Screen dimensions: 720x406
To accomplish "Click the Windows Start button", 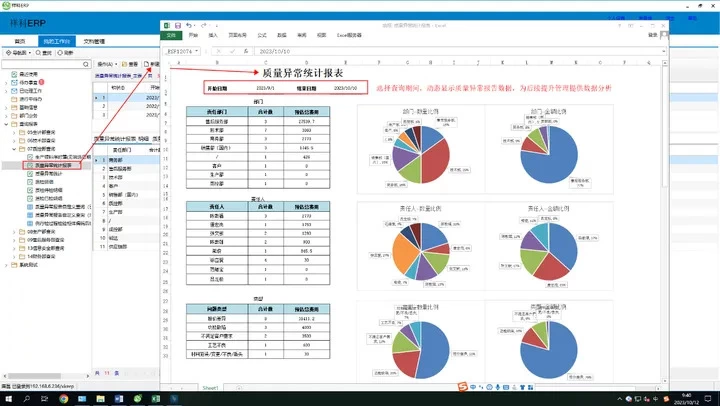I will tap(9, 397).
